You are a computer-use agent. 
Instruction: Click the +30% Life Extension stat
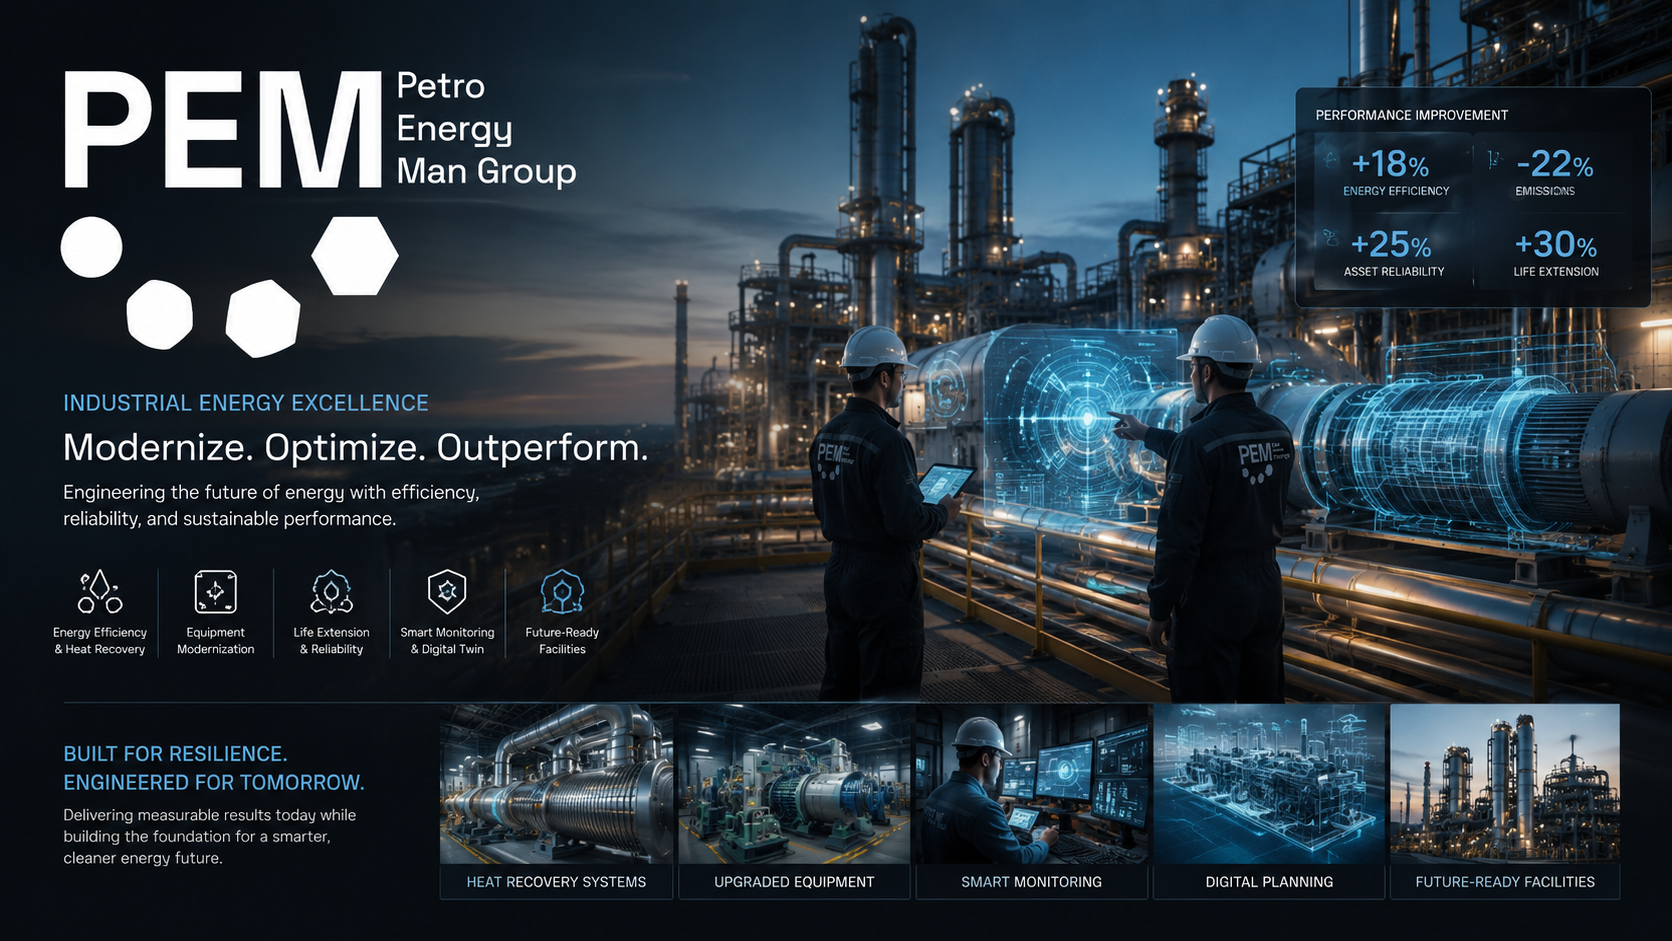pos(1555,253)
